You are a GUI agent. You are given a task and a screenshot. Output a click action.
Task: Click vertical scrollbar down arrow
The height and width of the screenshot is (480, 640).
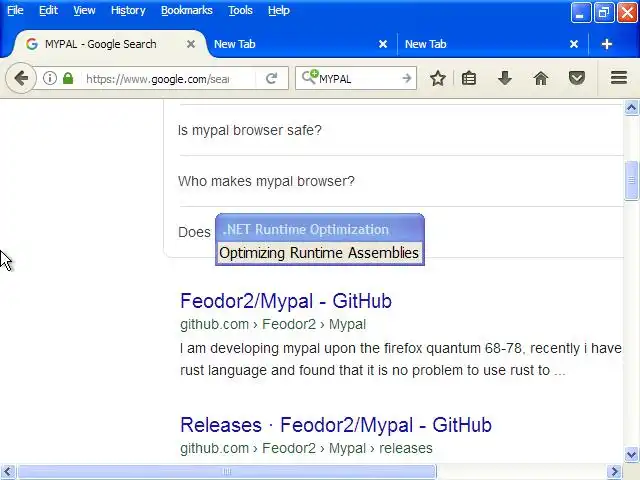(631, 454)
